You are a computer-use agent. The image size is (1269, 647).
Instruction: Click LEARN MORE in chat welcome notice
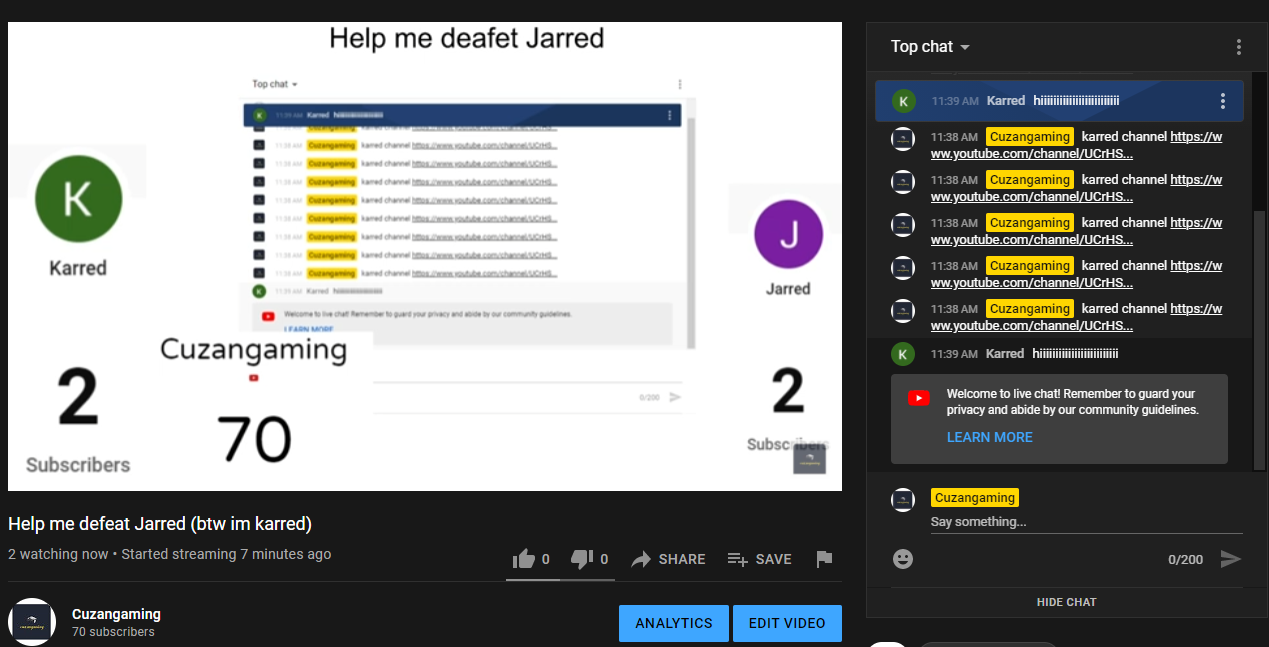click(x=989, y=437)
